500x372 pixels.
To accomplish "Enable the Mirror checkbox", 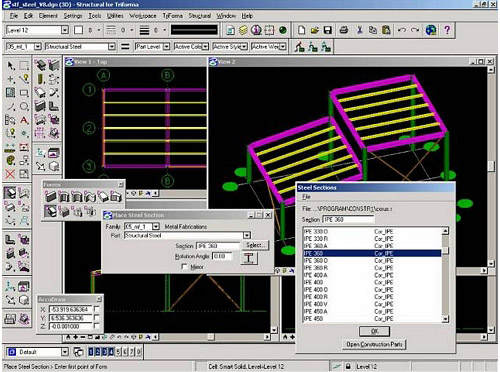I will click(184, 267).
